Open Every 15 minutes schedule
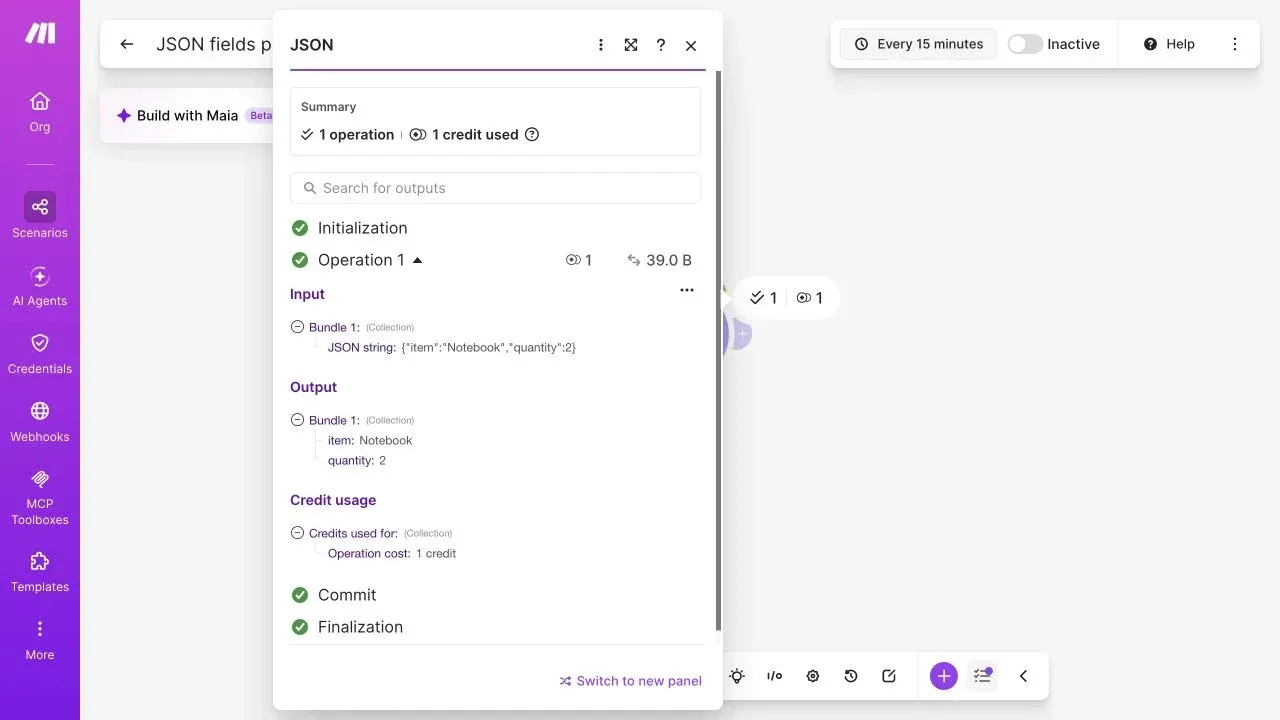The width and height of the screenshot is (1280, 720). pos(918,44)
